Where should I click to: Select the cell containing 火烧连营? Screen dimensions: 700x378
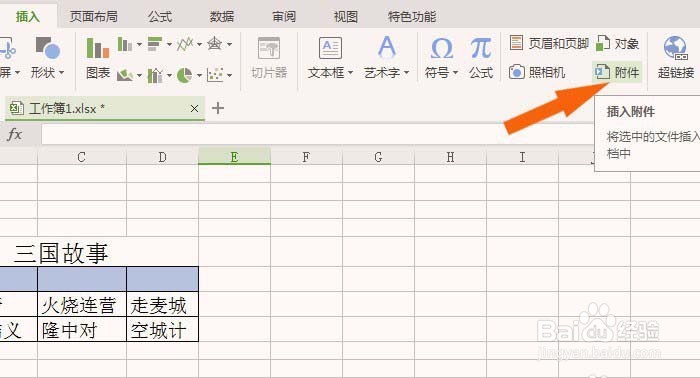click(x=82, y=305)
